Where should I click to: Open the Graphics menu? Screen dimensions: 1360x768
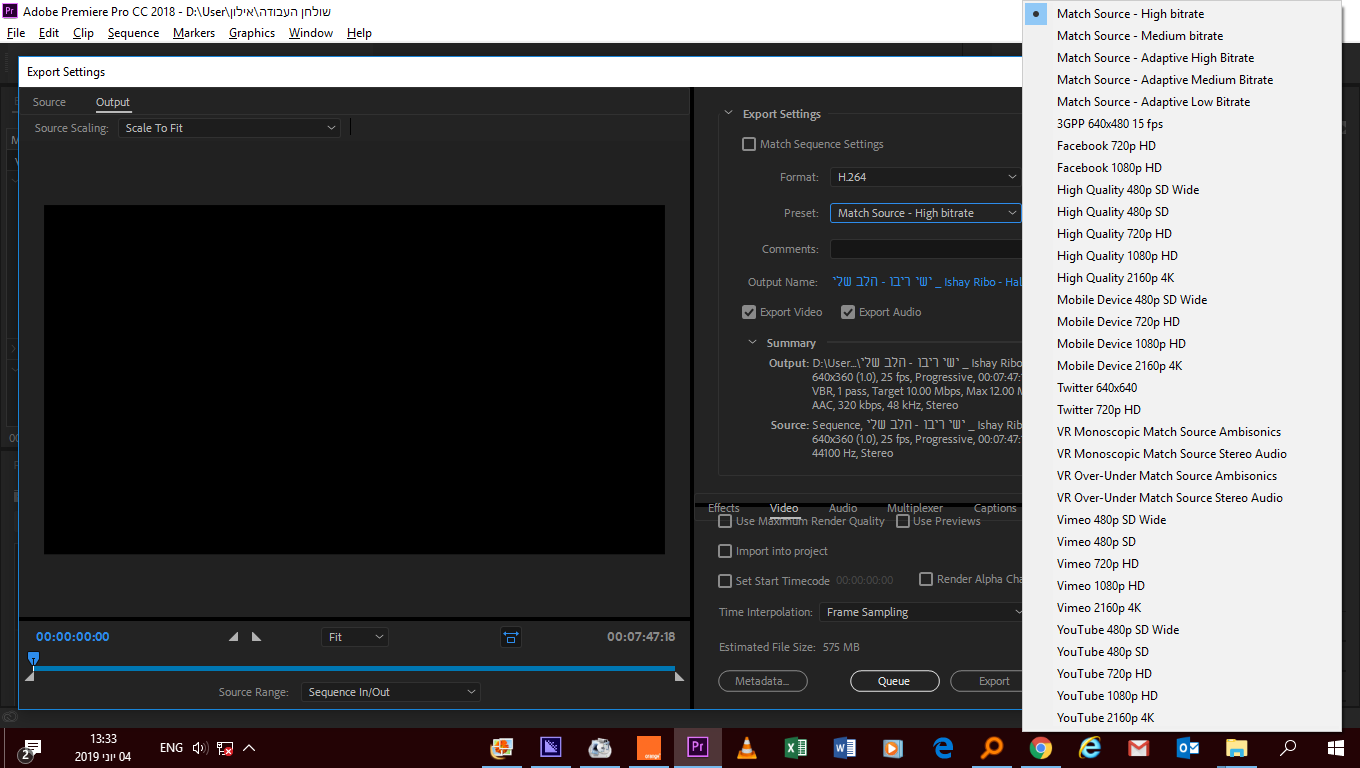point(252,33)
